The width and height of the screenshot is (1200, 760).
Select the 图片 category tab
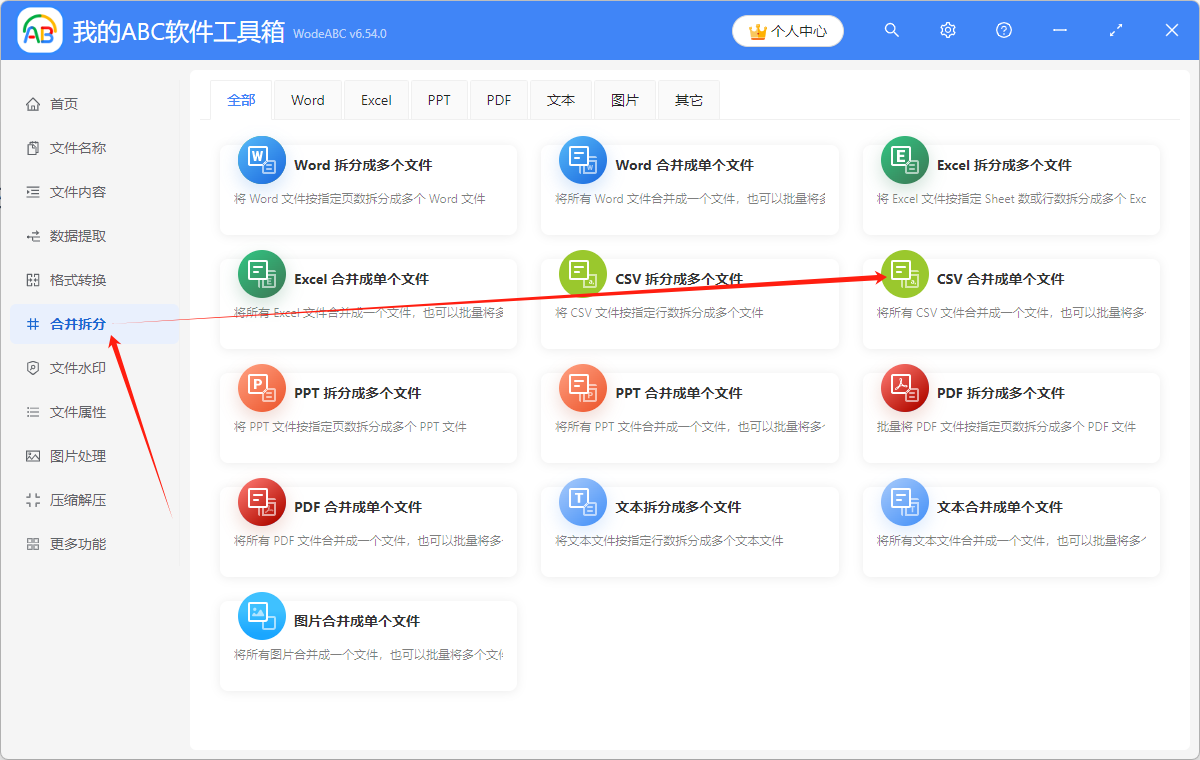coord(625,99)
